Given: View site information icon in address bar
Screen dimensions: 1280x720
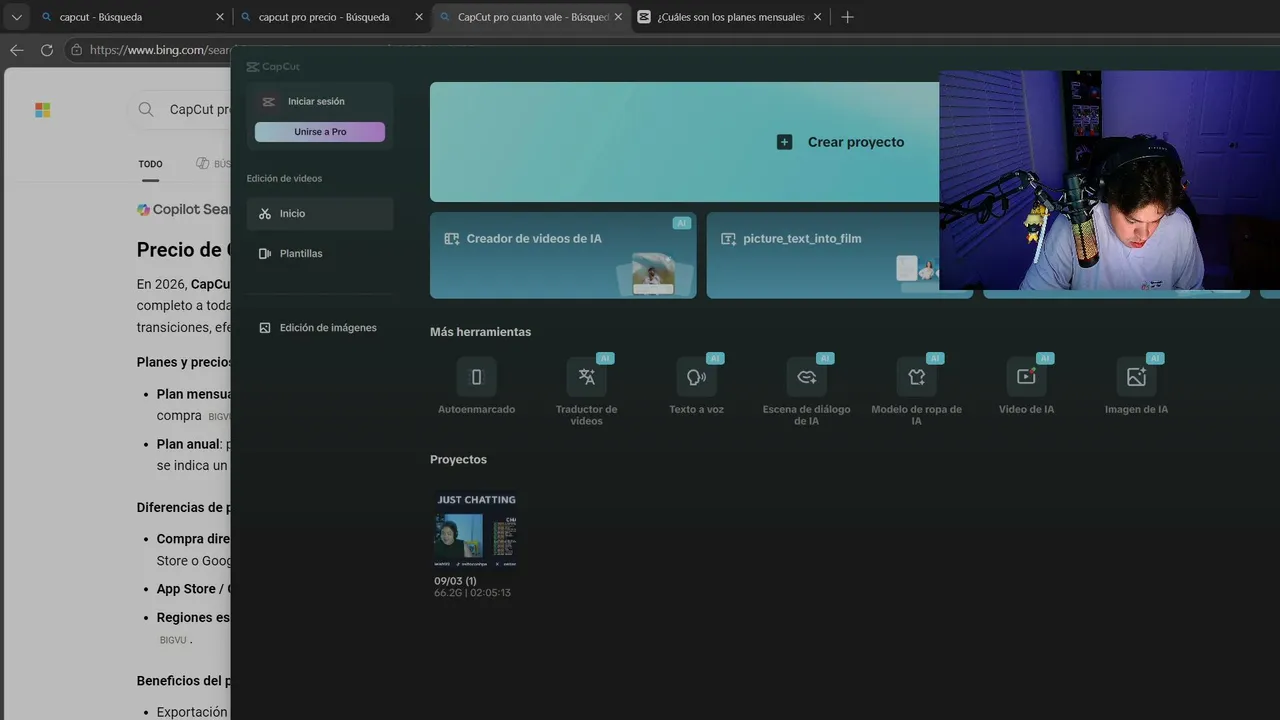Looking at the screenshot, I should [x=76, y=50].
